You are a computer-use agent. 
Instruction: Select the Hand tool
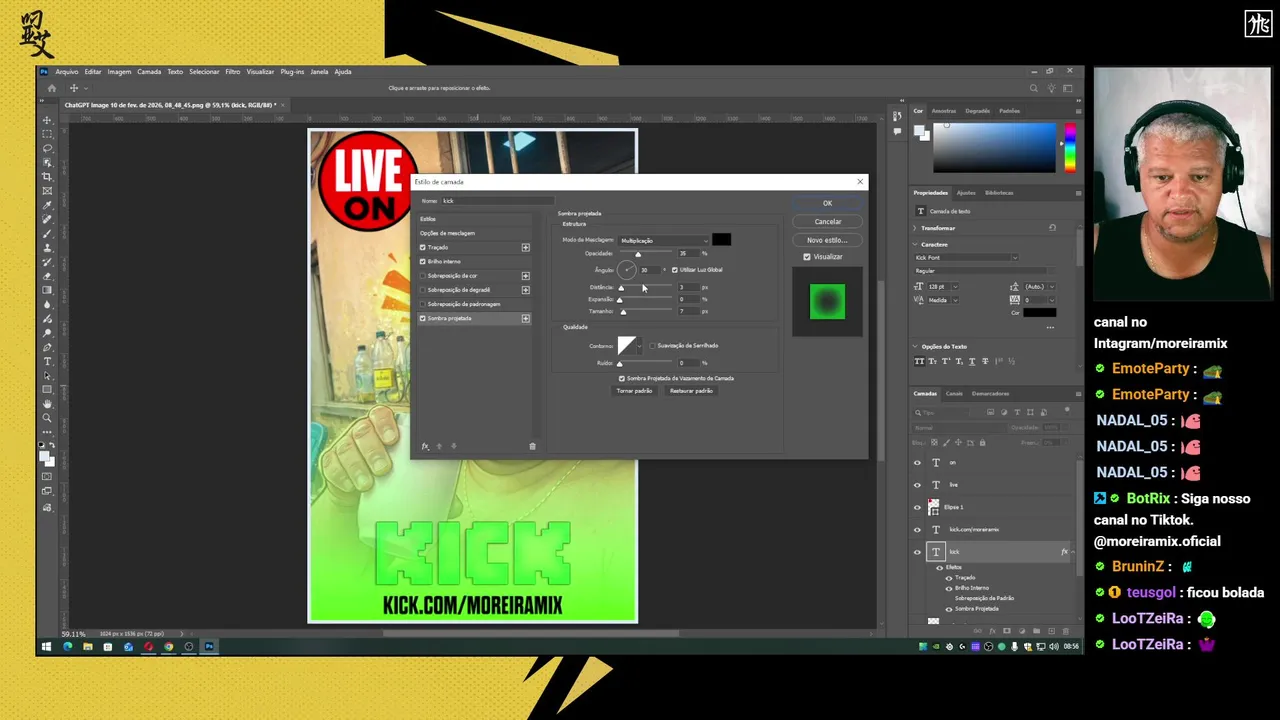point(47,404)
